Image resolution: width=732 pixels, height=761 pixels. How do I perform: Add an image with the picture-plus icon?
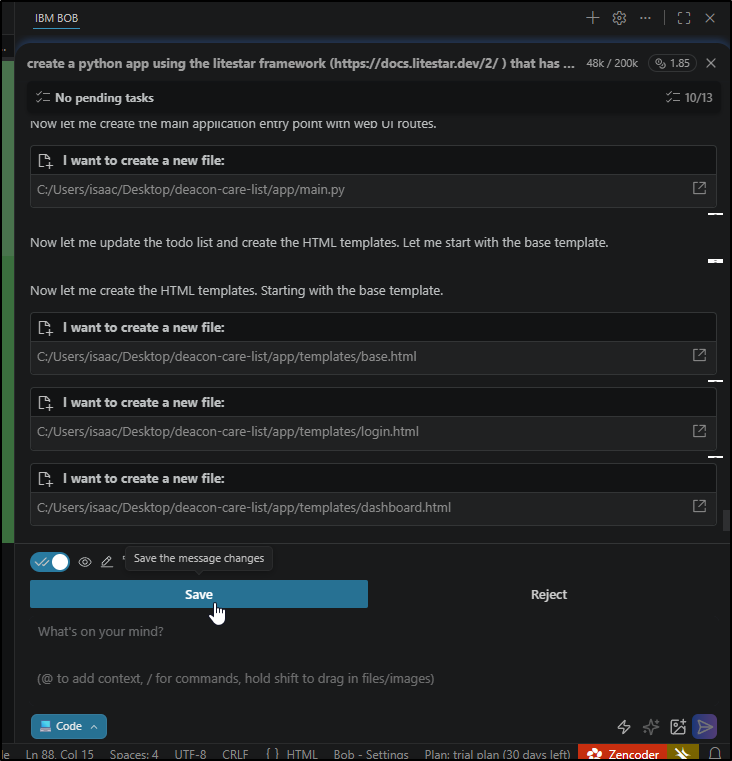coord(678,727)
